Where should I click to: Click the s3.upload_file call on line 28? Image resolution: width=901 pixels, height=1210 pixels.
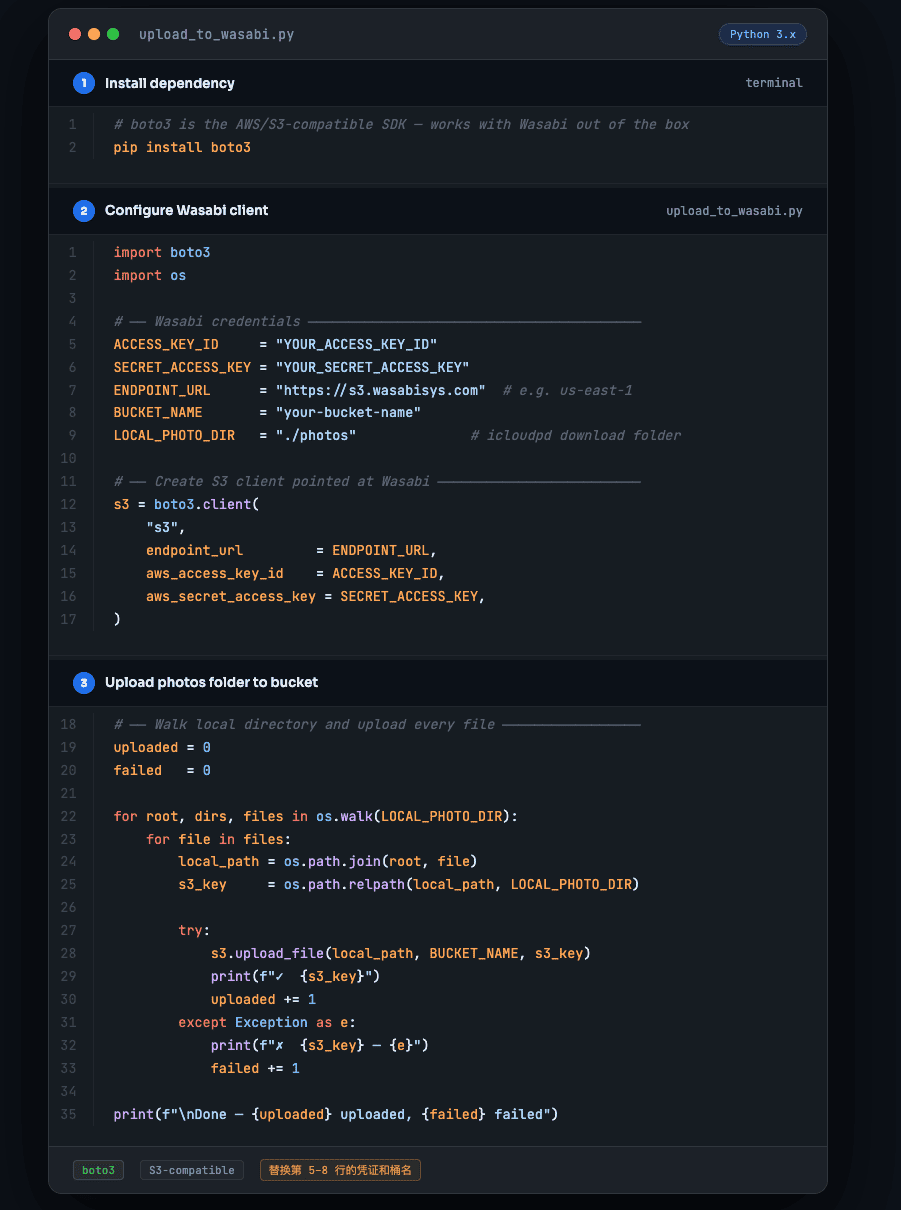click(x=268, y=954)
